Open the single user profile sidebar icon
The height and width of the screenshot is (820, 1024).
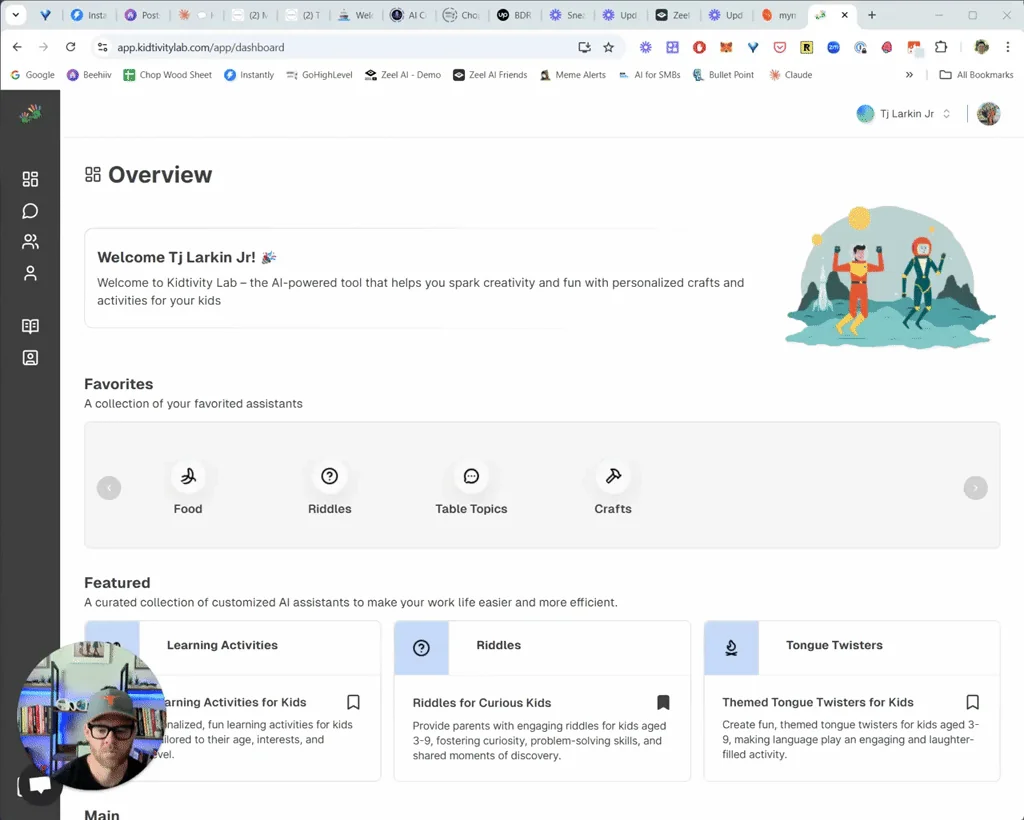click(30, 273)
